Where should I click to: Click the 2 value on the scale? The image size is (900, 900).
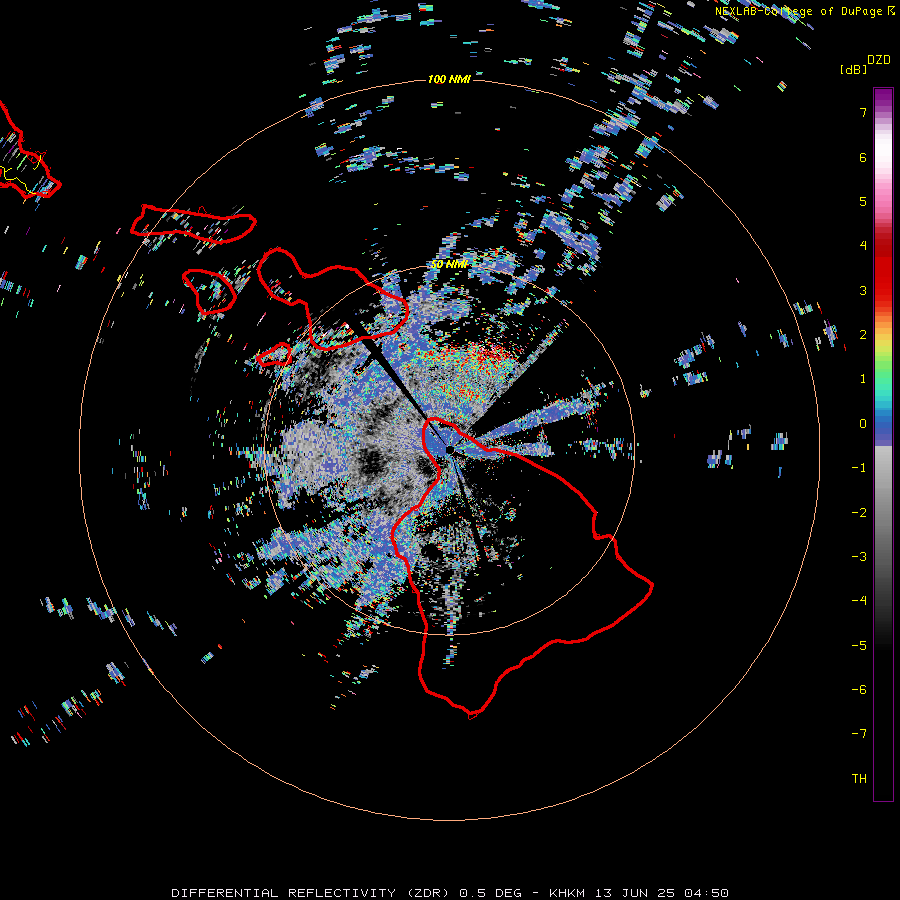tap(863, 335)
